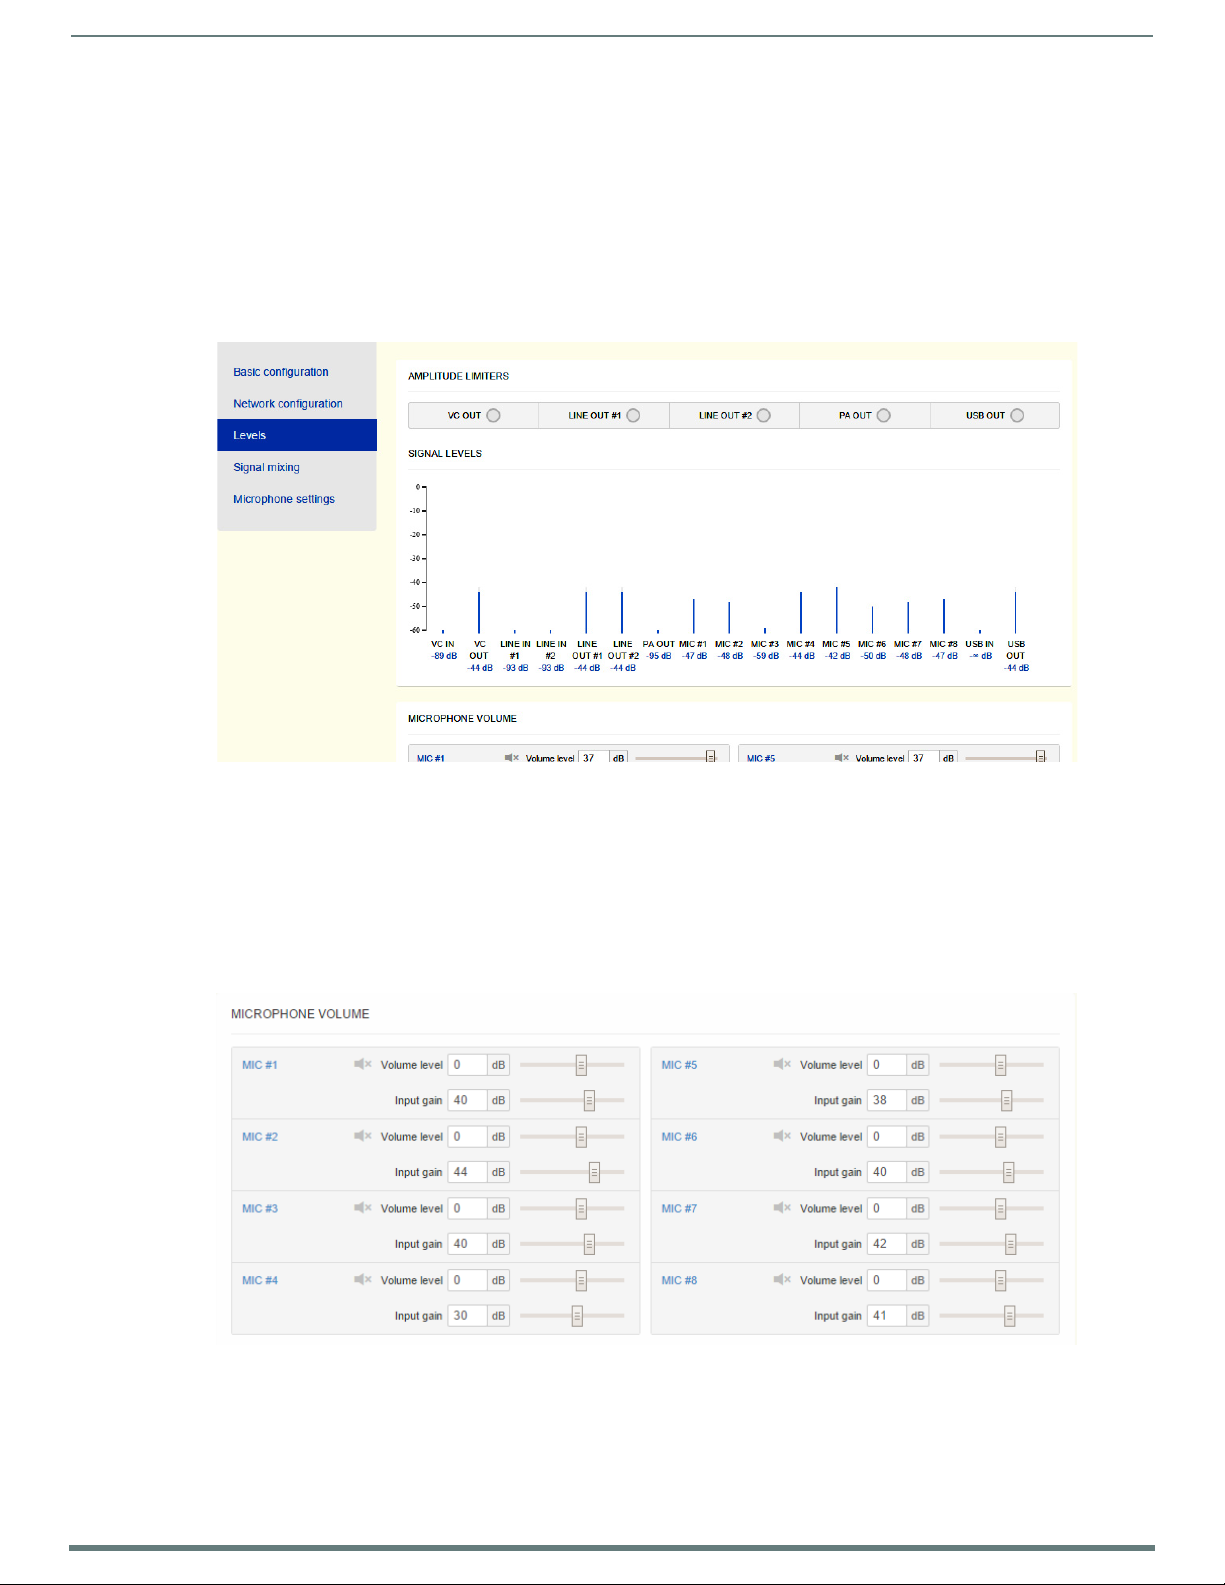This screenshot has height=1585, width=1225.
Task: Open Basic configuration page
Action: pos(281,372)
